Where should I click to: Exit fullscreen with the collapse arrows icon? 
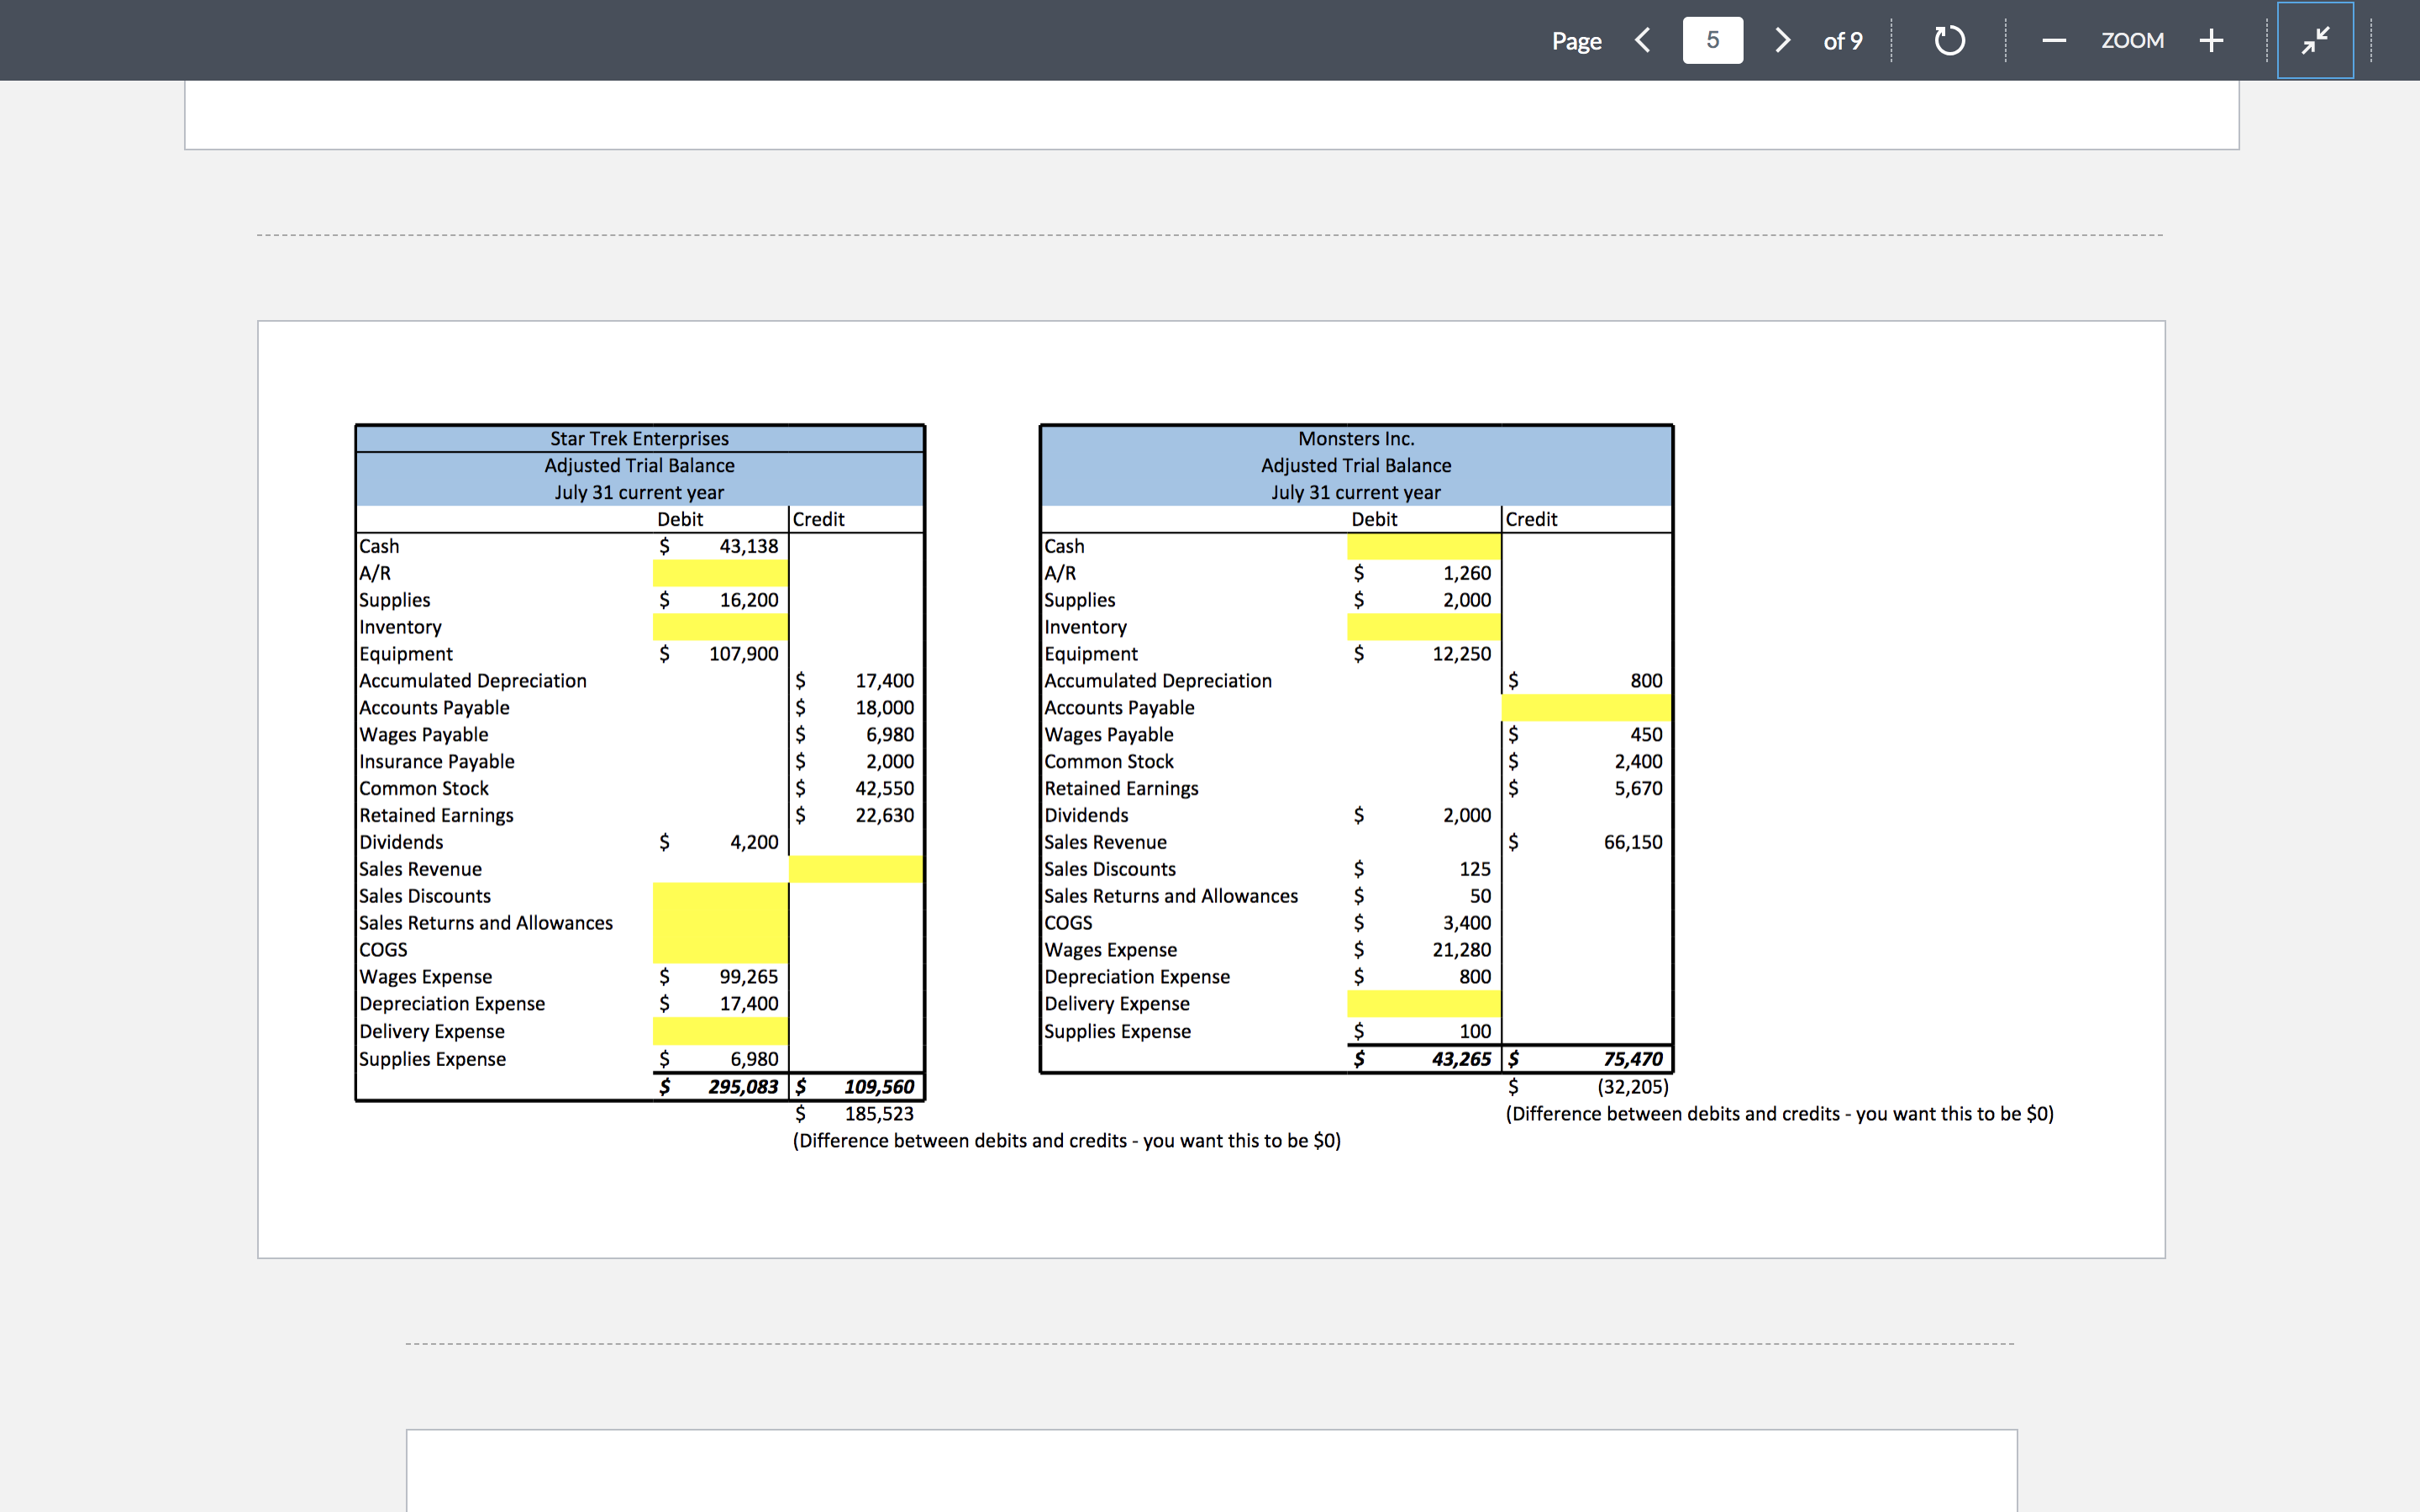click(2315, 40)
